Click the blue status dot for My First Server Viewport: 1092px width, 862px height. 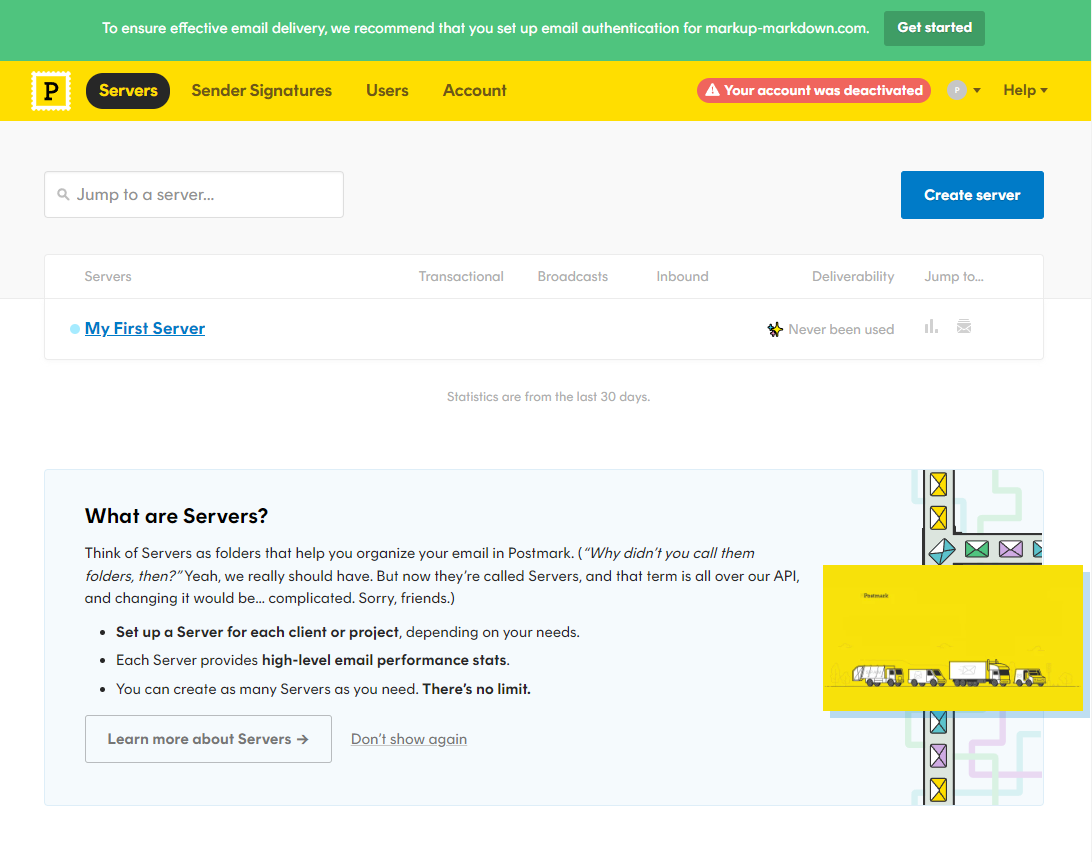pos(75,329)
